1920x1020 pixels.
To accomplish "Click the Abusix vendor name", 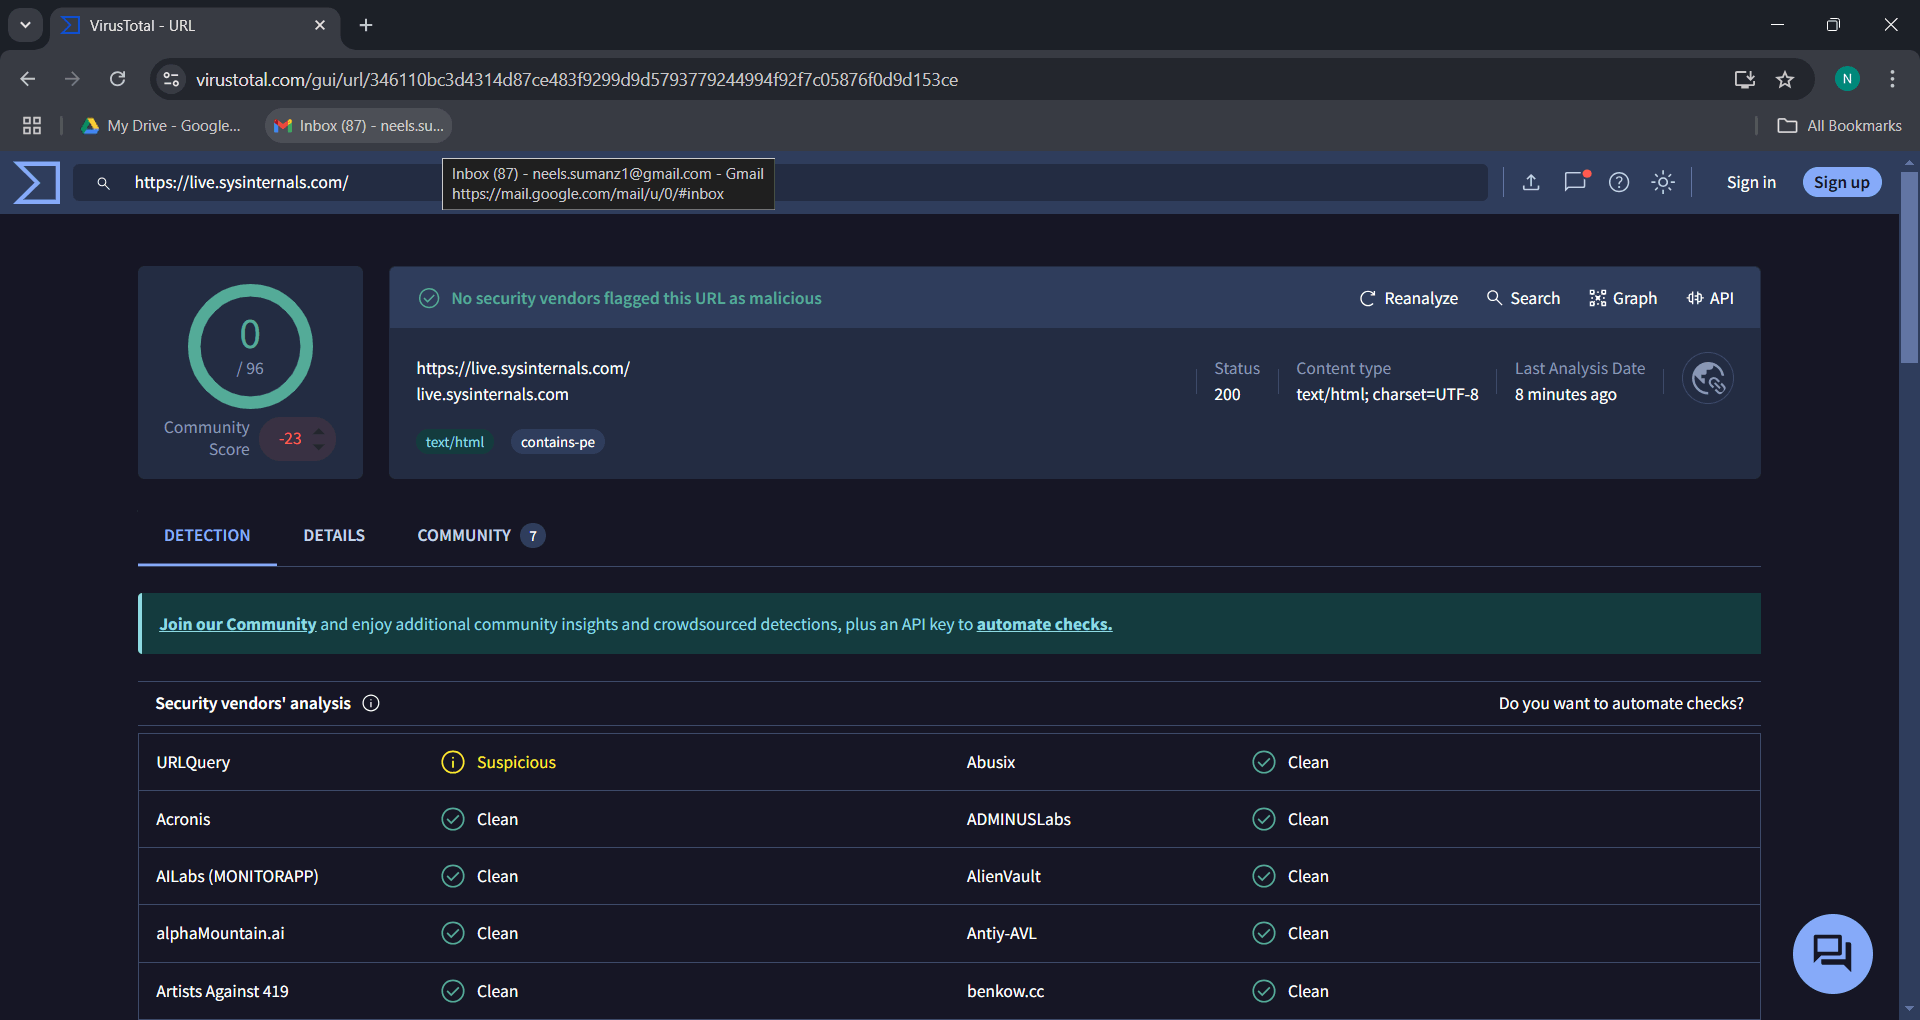I will point(991,762).
